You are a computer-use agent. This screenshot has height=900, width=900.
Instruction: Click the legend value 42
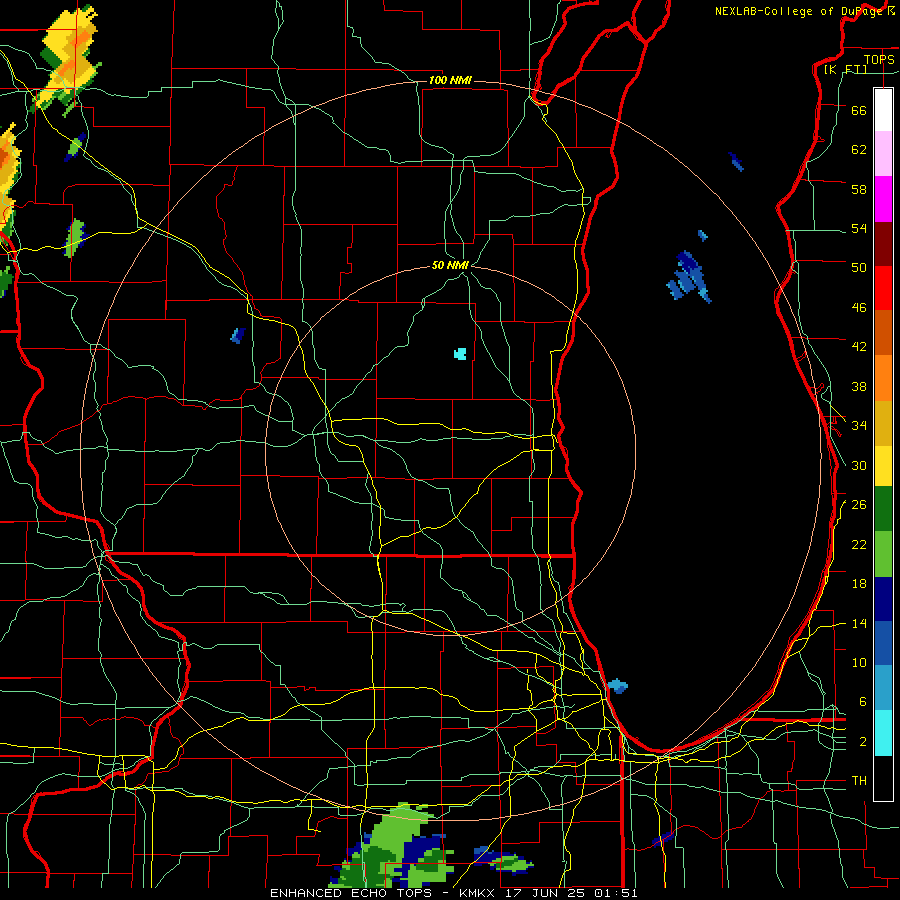click(x=859, y=347)
